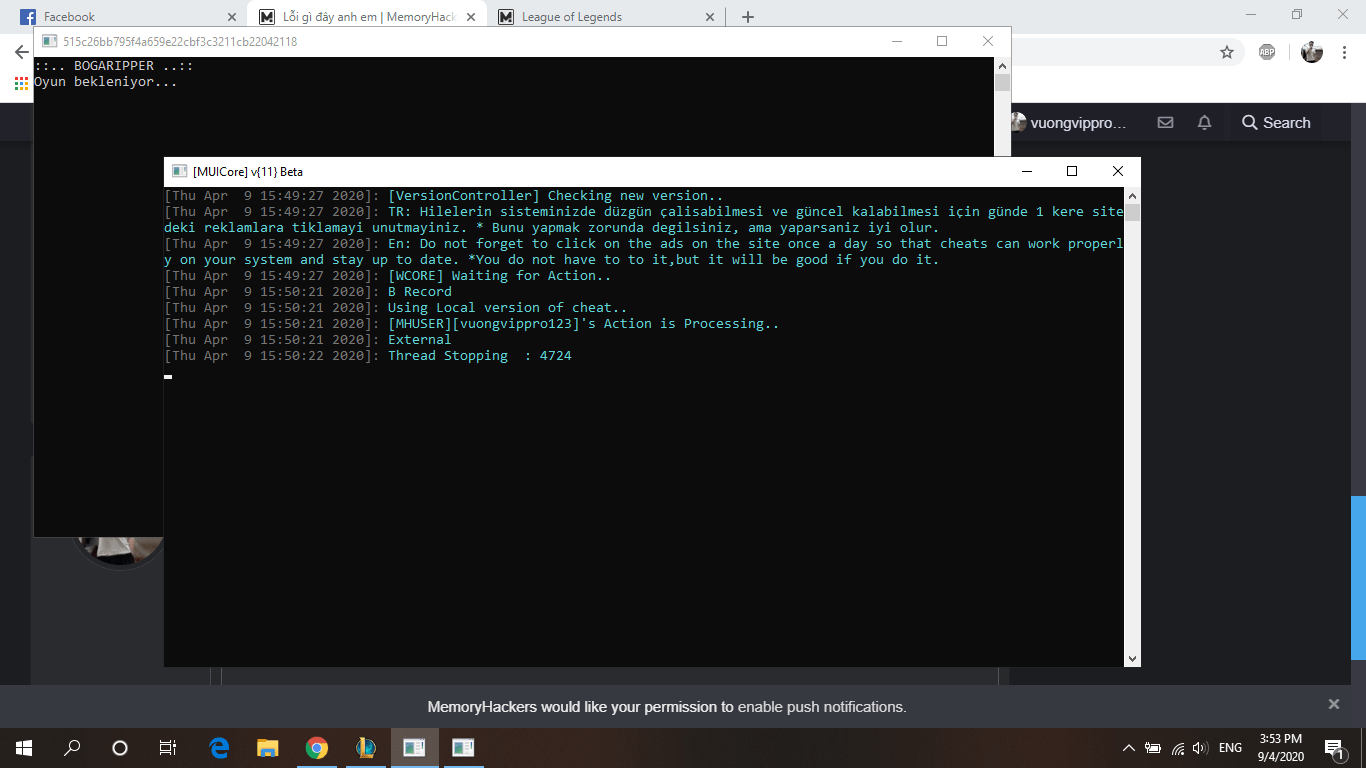
Task: Select the MemoryHackers forum tab
Action: pyautogui.click(x=366, y=16)
